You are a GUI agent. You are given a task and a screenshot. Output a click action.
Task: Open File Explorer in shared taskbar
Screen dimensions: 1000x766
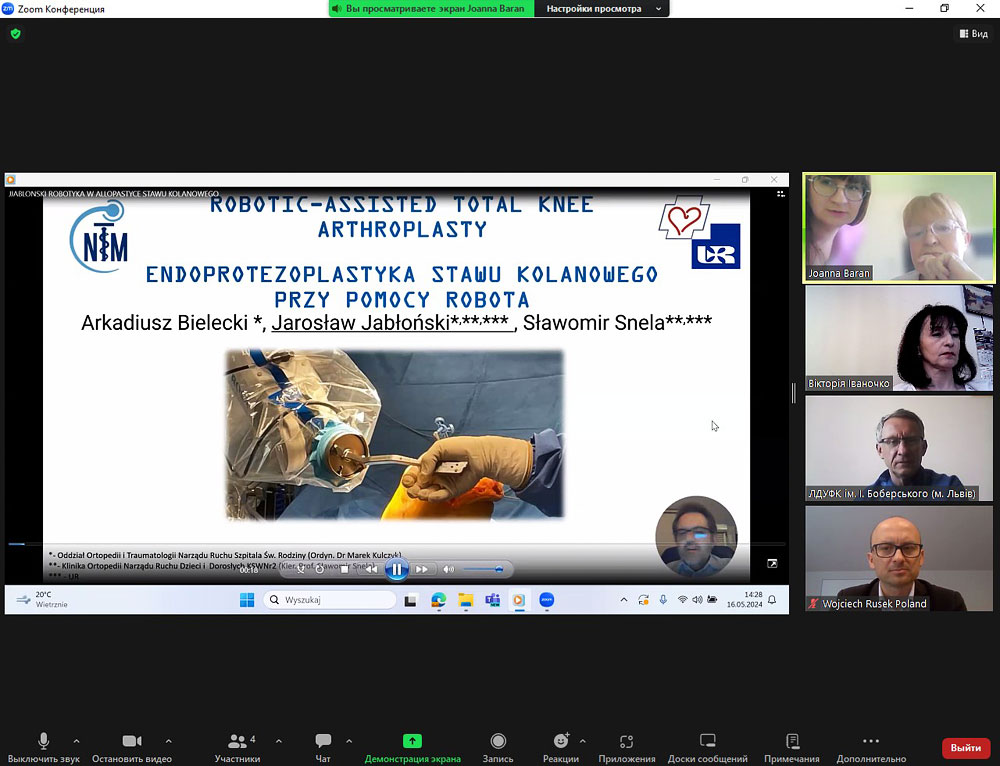466,600
